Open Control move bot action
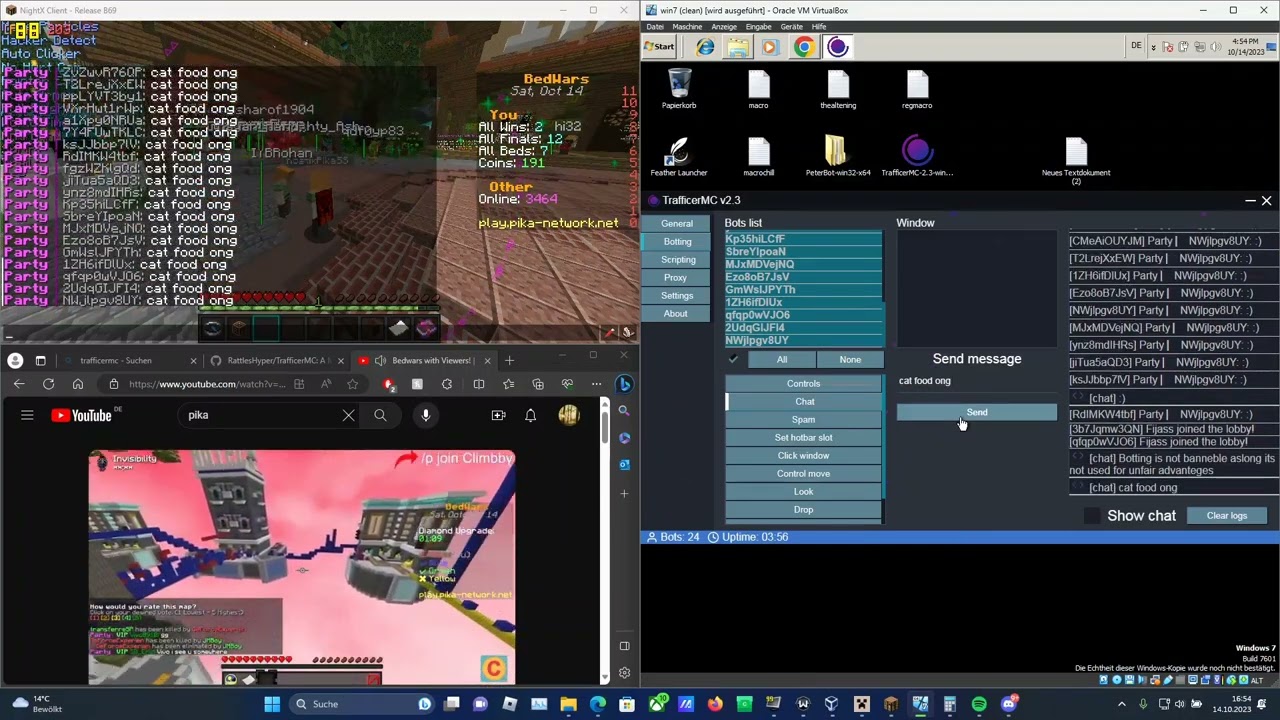Screen dimensions: 1280x720 [x=803, y=473]
